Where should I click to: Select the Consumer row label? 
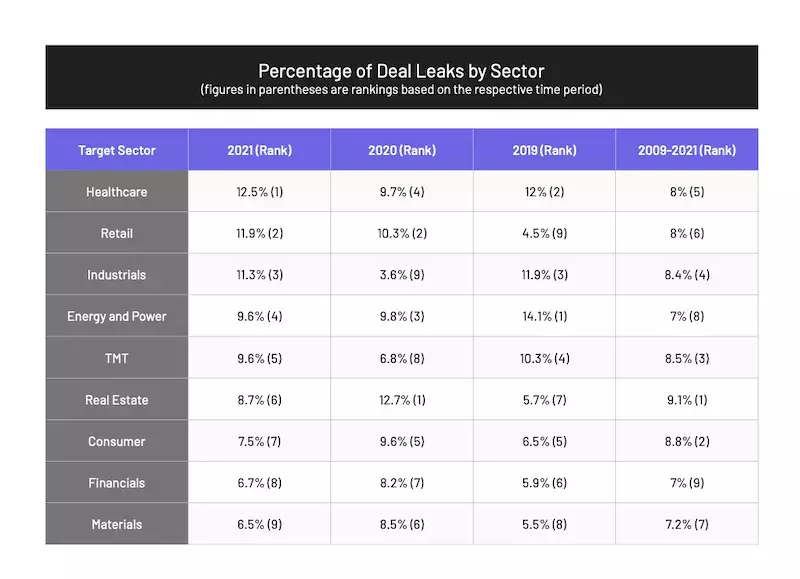(x=117, y=441)
